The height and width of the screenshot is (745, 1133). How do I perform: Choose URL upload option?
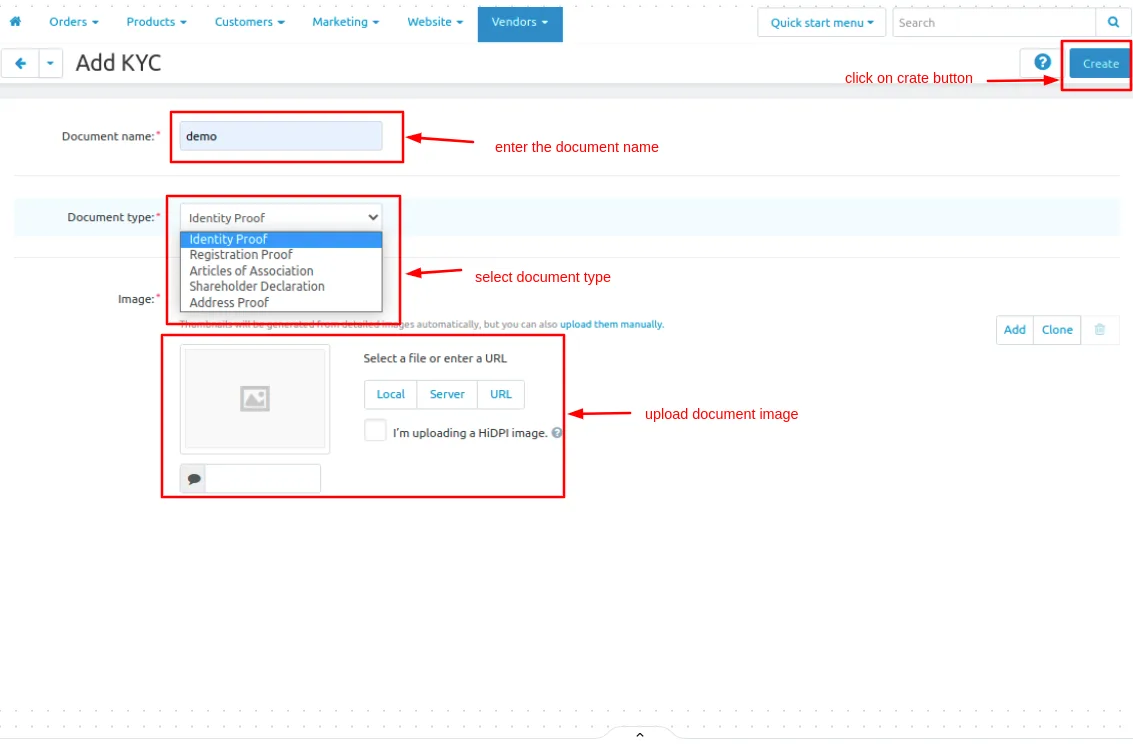[x=501, y=394]
